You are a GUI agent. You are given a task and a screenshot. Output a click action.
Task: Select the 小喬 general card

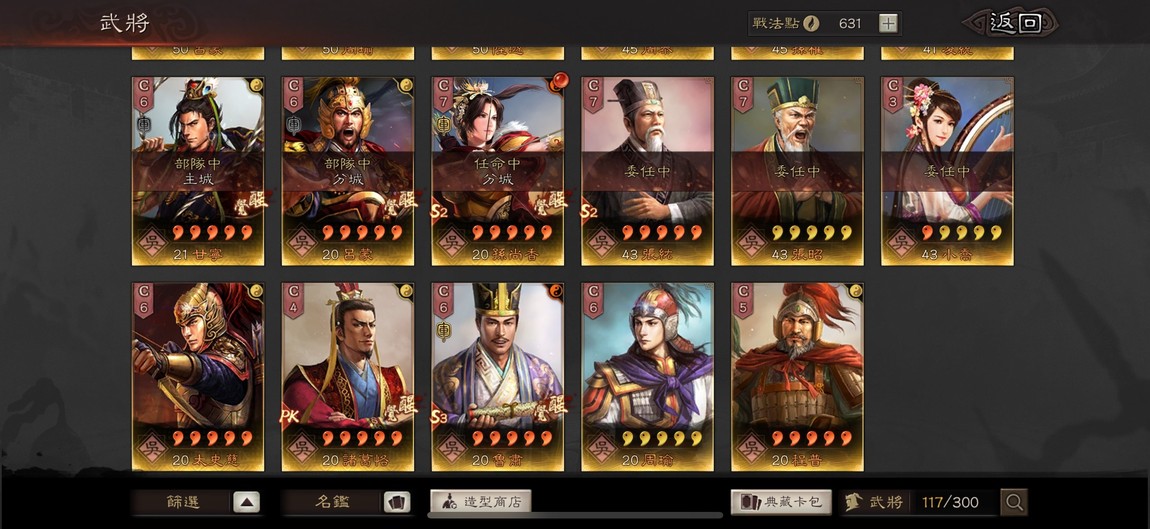pyautogui.click(x=947, y=171)
